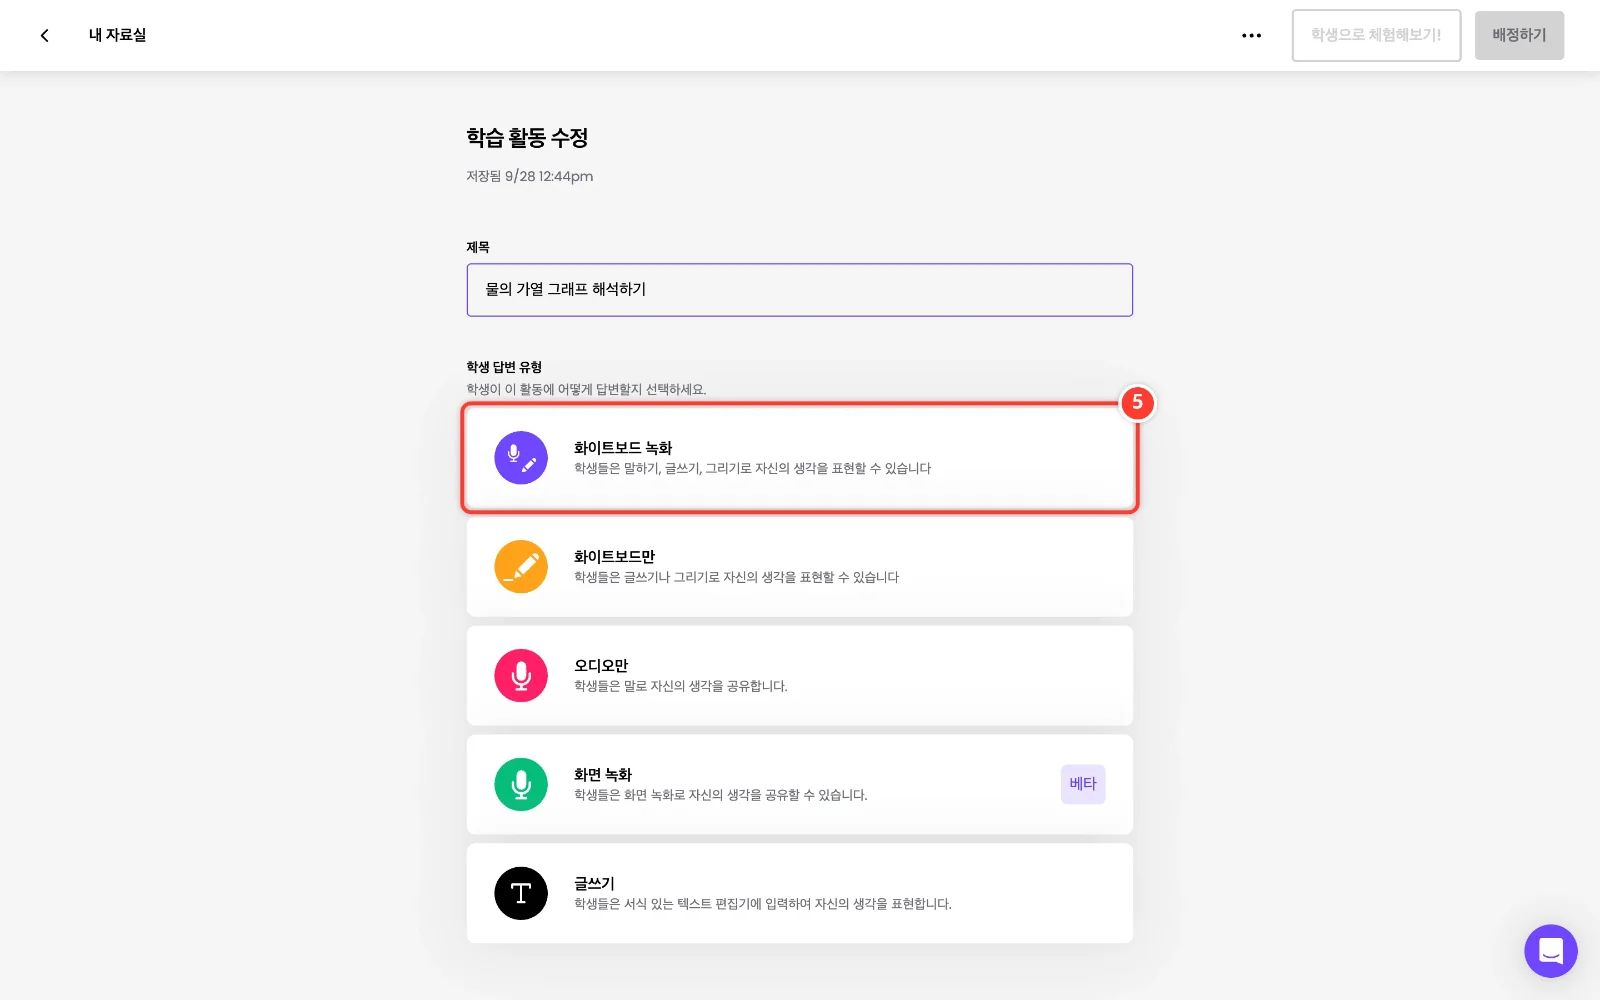Select the 글쓰기 answer type

tap(800, 894)
